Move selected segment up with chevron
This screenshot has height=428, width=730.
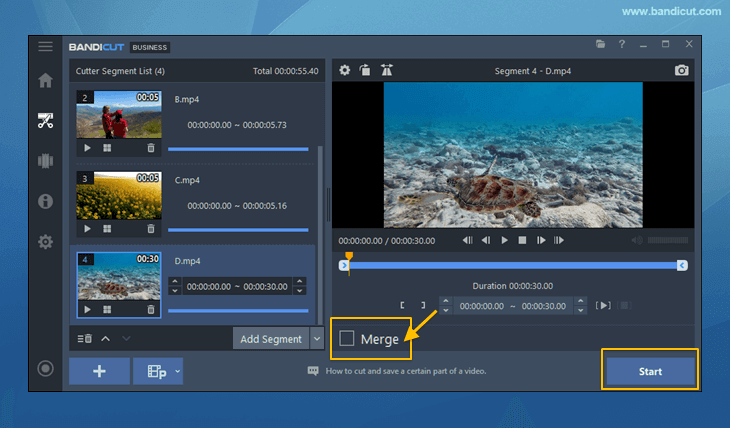106,339
